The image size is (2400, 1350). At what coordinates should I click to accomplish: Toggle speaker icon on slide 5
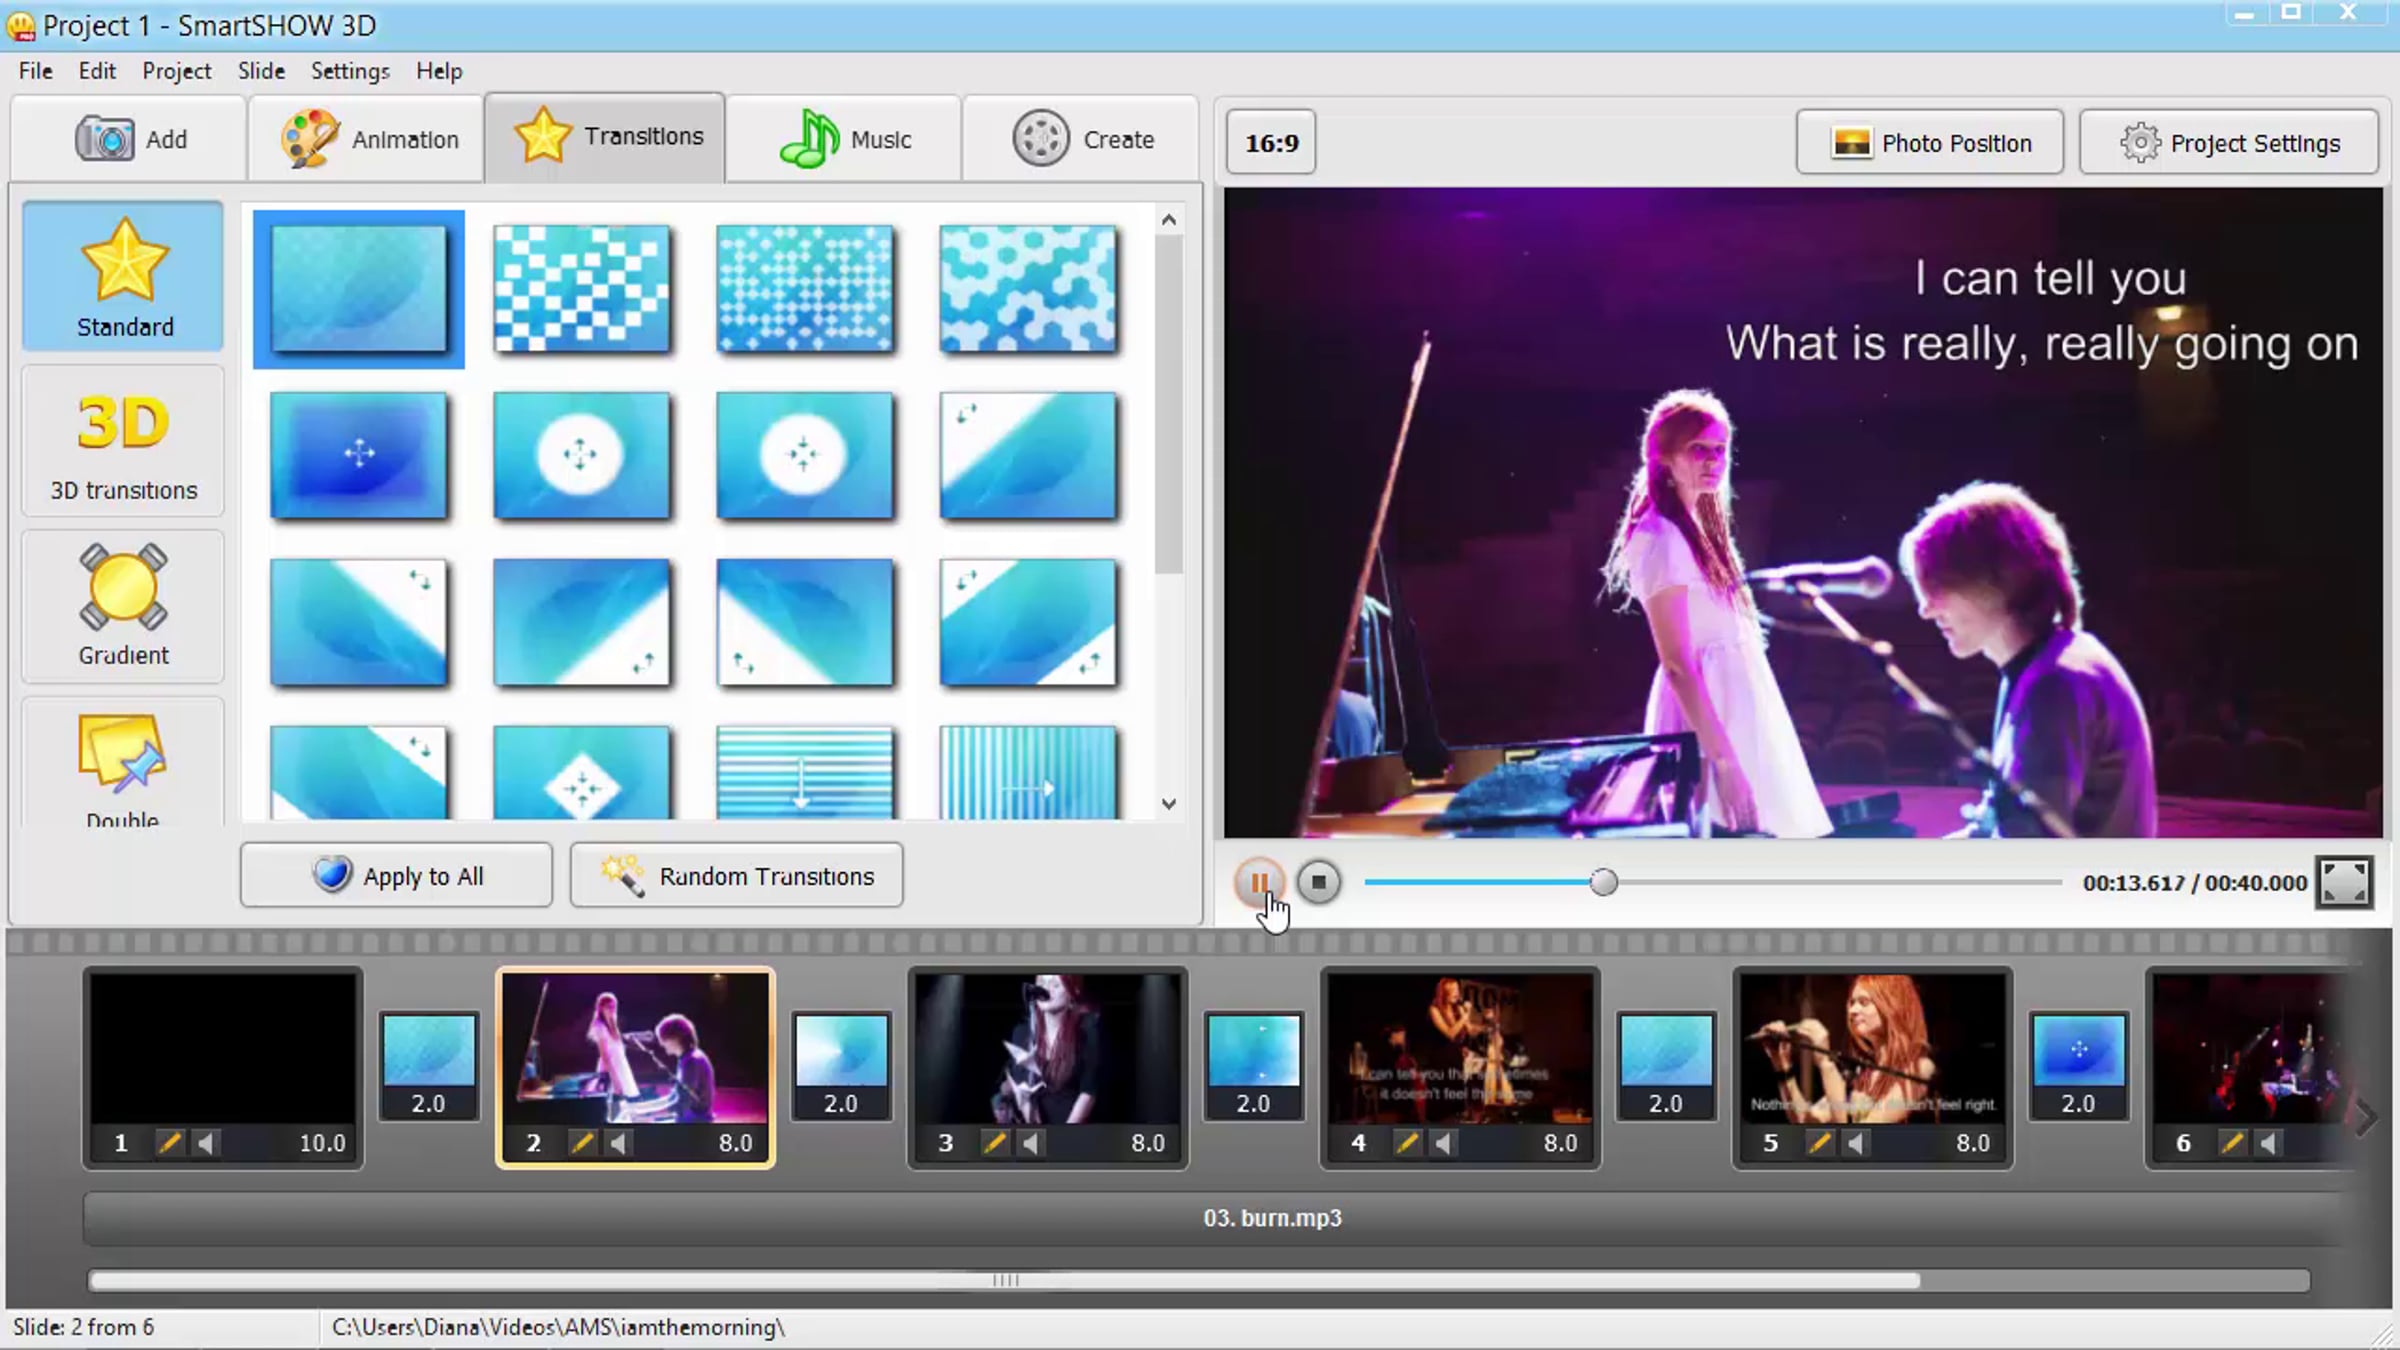pos(1855,1142)
